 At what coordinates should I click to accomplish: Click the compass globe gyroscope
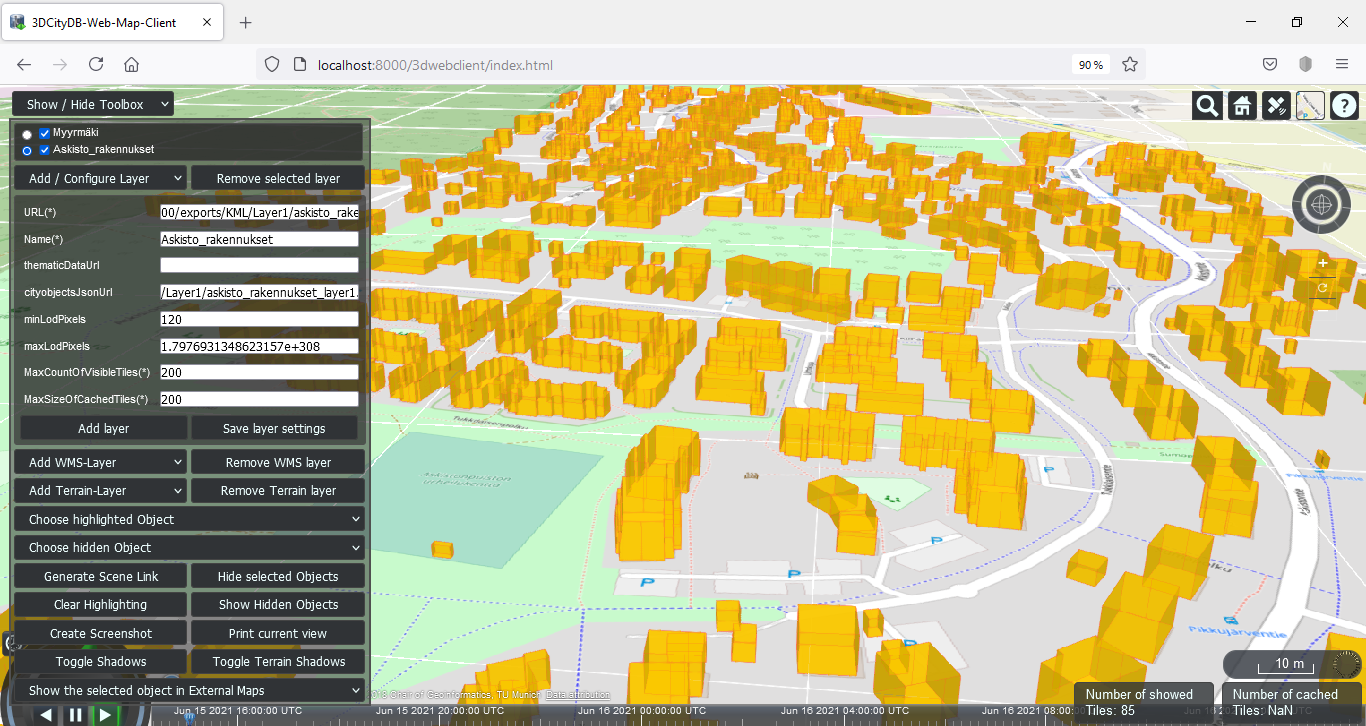[x=1322, y=204]
